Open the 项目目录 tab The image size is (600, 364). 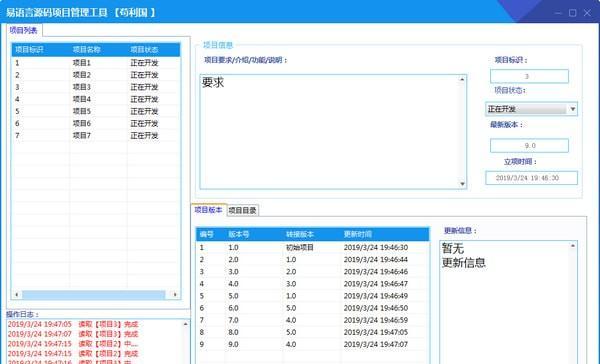(242, 211)
